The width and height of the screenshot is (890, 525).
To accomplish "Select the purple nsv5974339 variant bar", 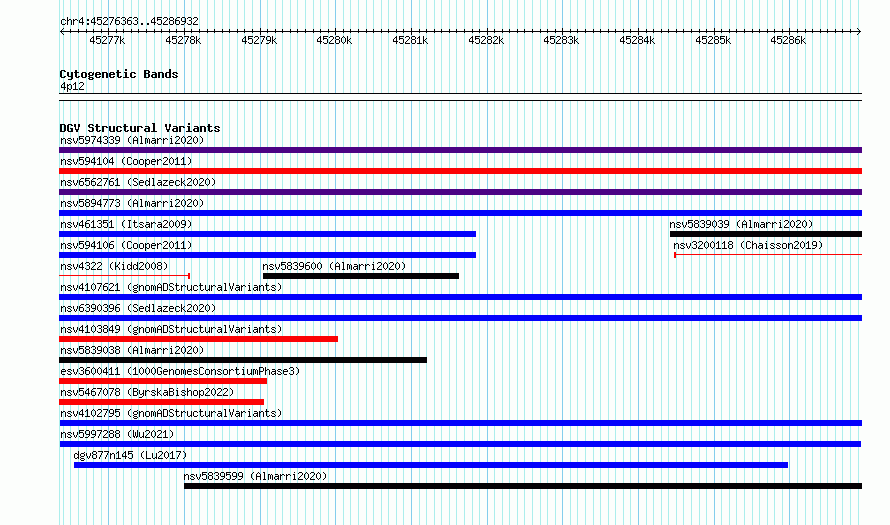I will [460, 150].
